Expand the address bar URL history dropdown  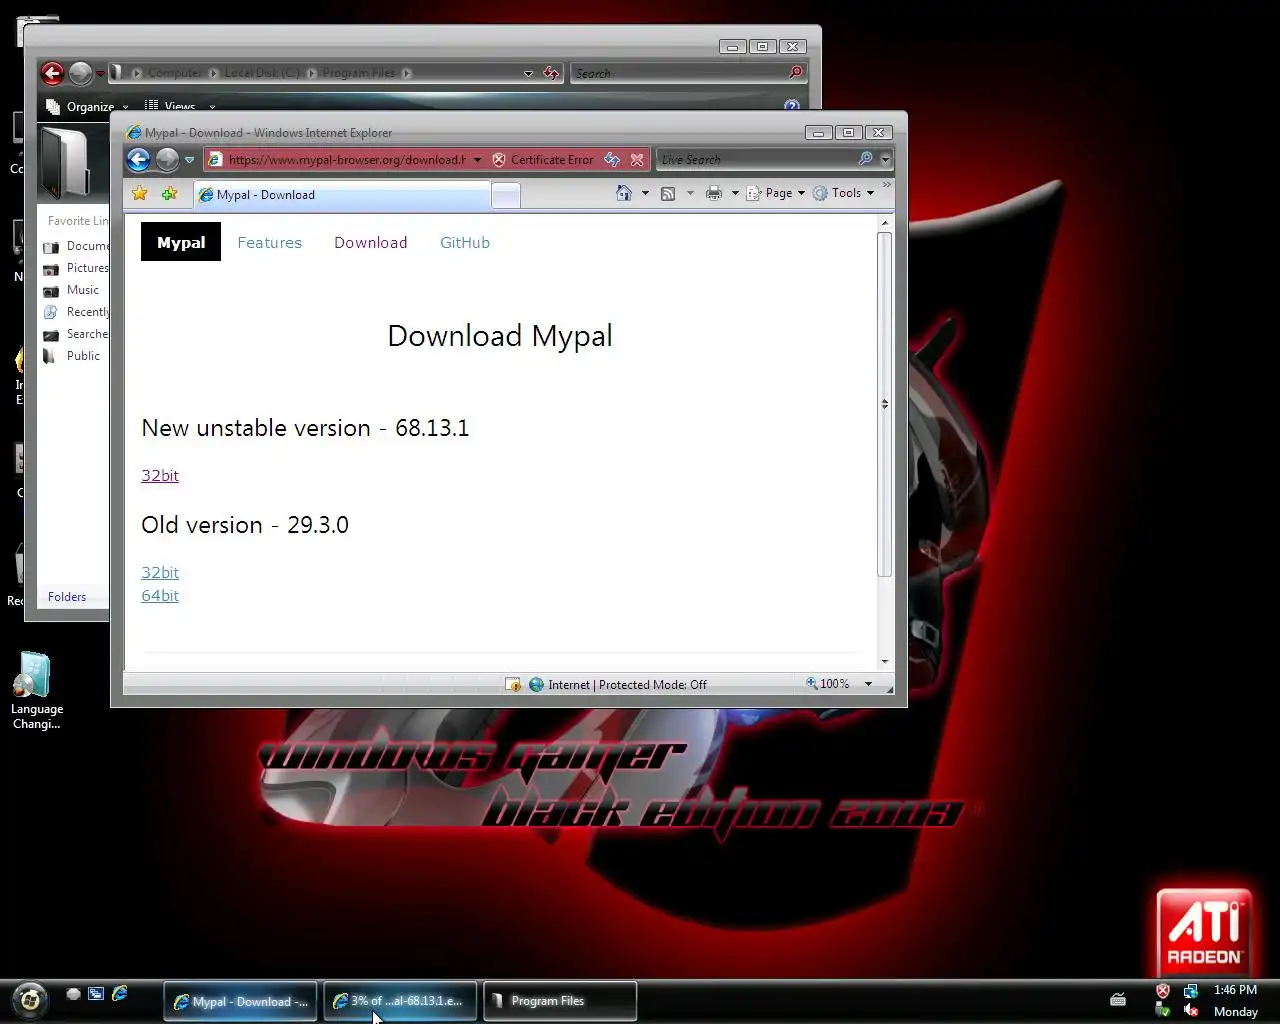(x=478, y=160)
